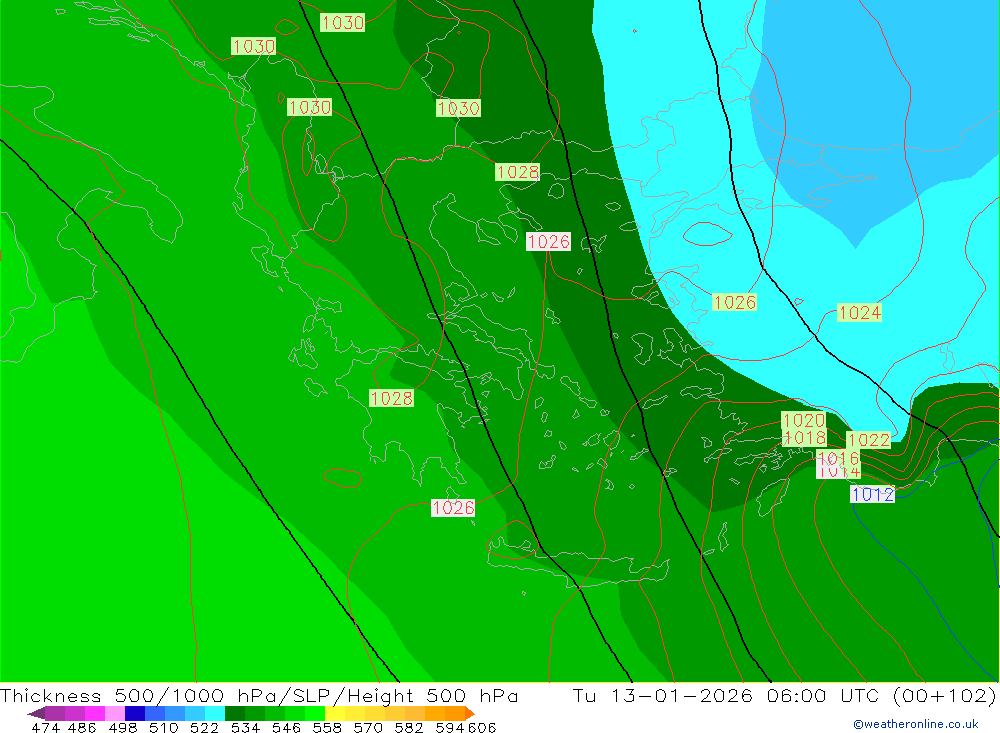Pick the dark purple legend swatch above 474
The image size is (1000, 733).
(x=54, y=713)
